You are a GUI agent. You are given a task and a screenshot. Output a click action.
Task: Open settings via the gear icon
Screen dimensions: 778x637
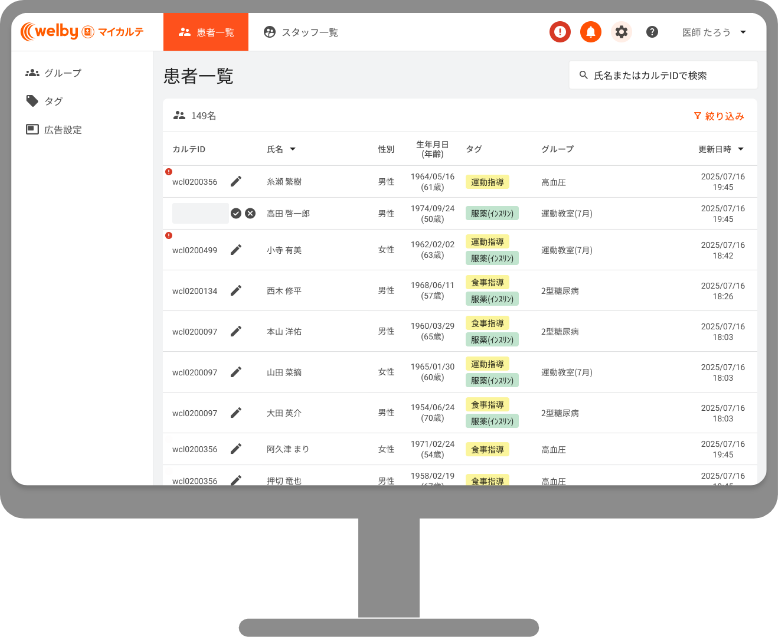coord(622,32)
